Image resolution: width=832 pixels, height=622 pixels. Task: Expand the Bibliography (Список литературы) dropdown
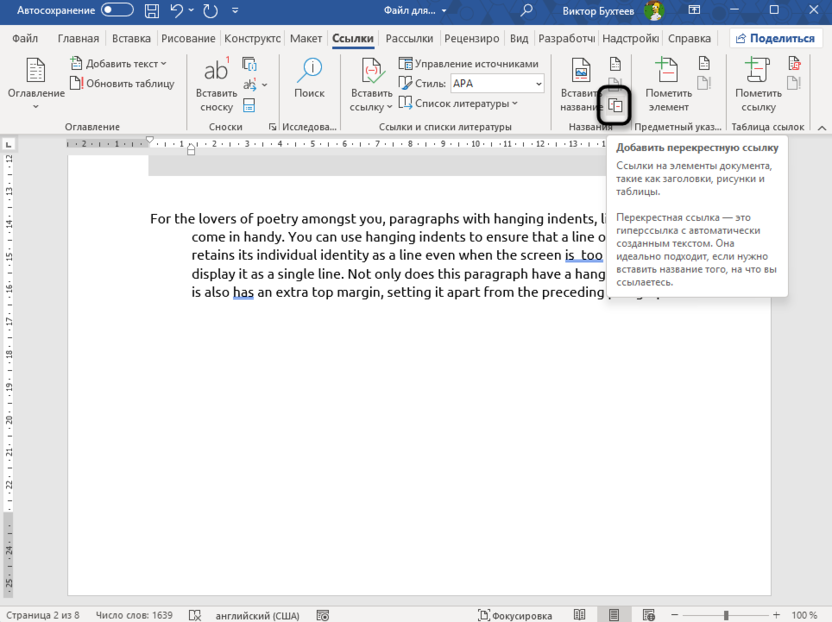(459, 103)
